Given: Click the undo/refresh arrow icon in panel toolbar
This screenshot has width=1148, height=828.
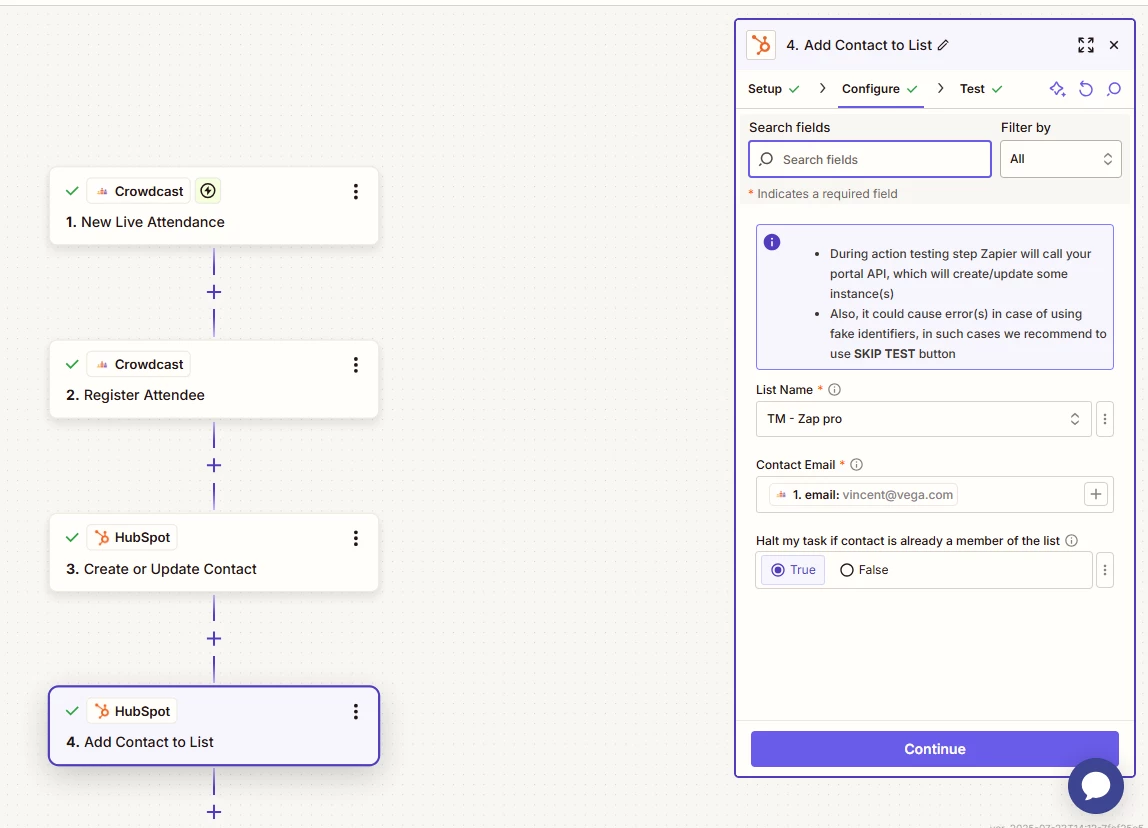Looking at the screenshot, I should tap(1086, 89).
